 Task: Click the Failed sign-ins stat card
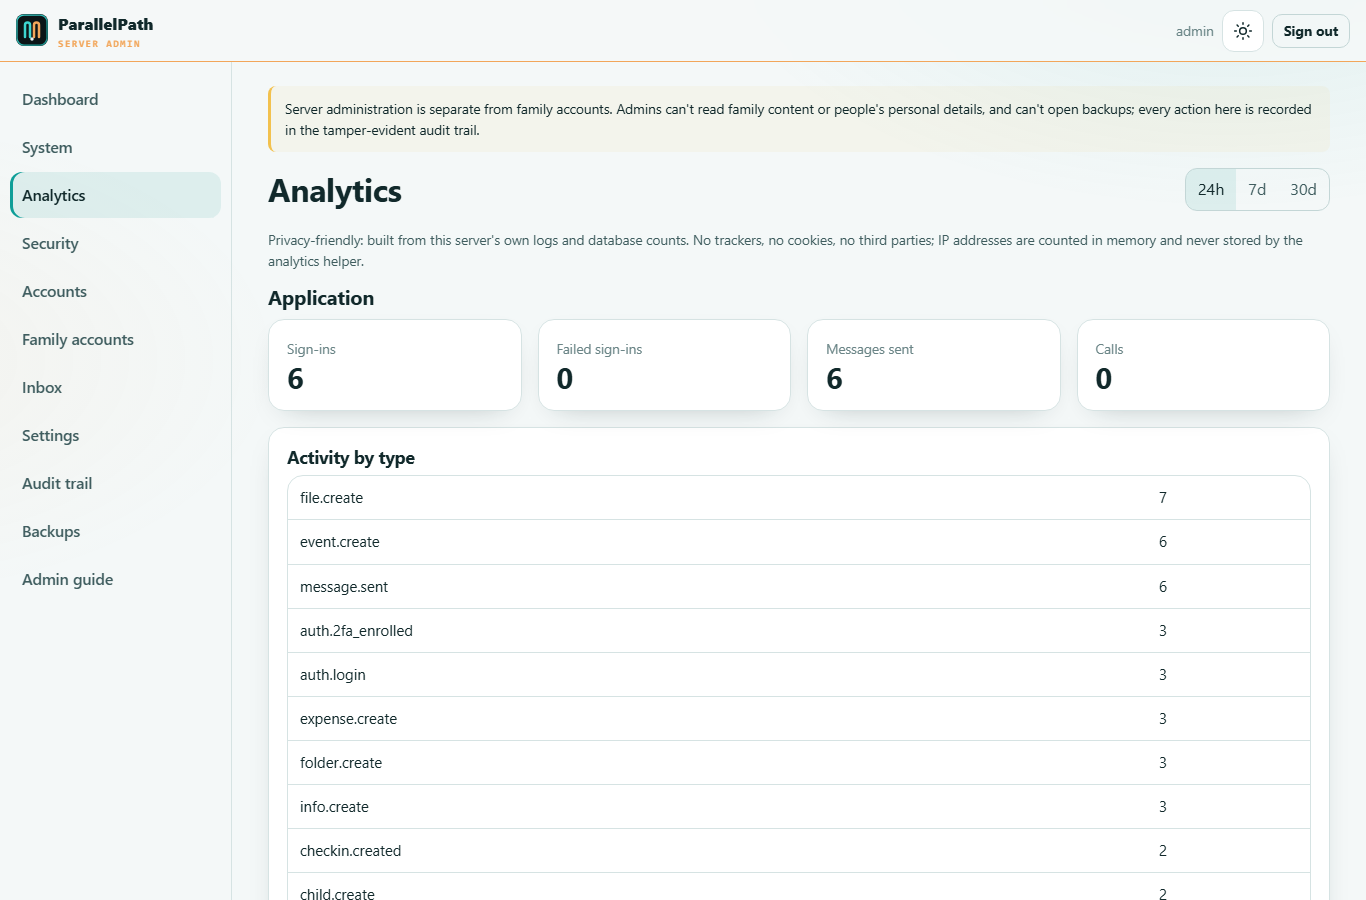coord(664,365)
